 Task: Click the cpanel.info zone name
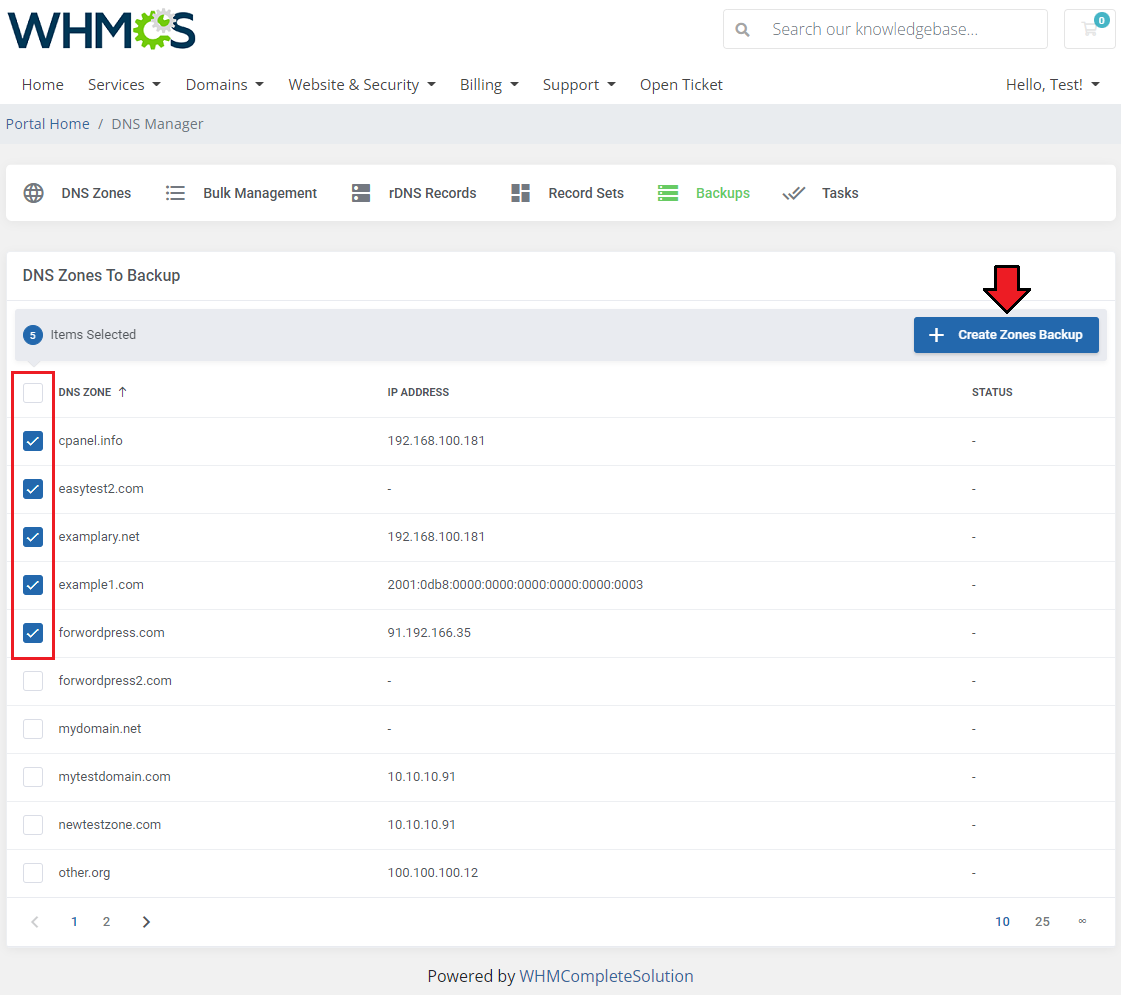click(91, 440)
